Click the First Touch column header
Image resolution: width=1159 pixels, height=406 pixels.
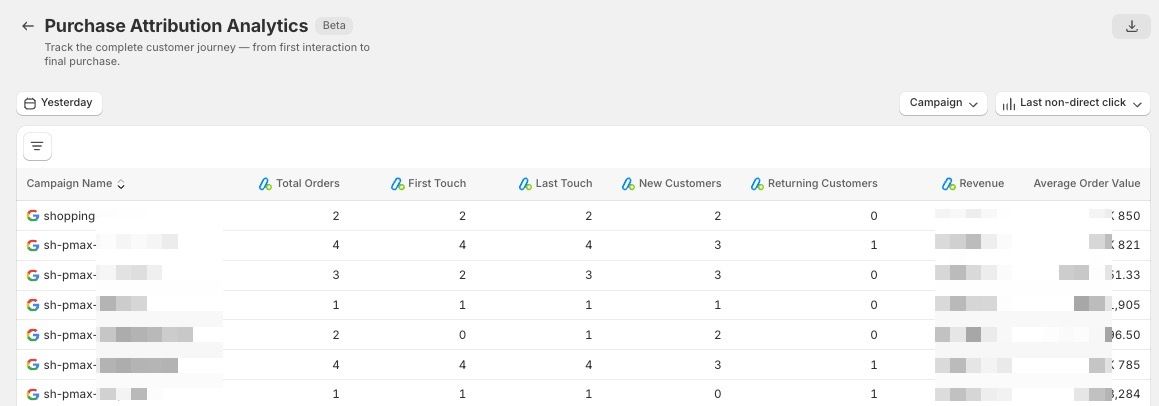(437, 183)
